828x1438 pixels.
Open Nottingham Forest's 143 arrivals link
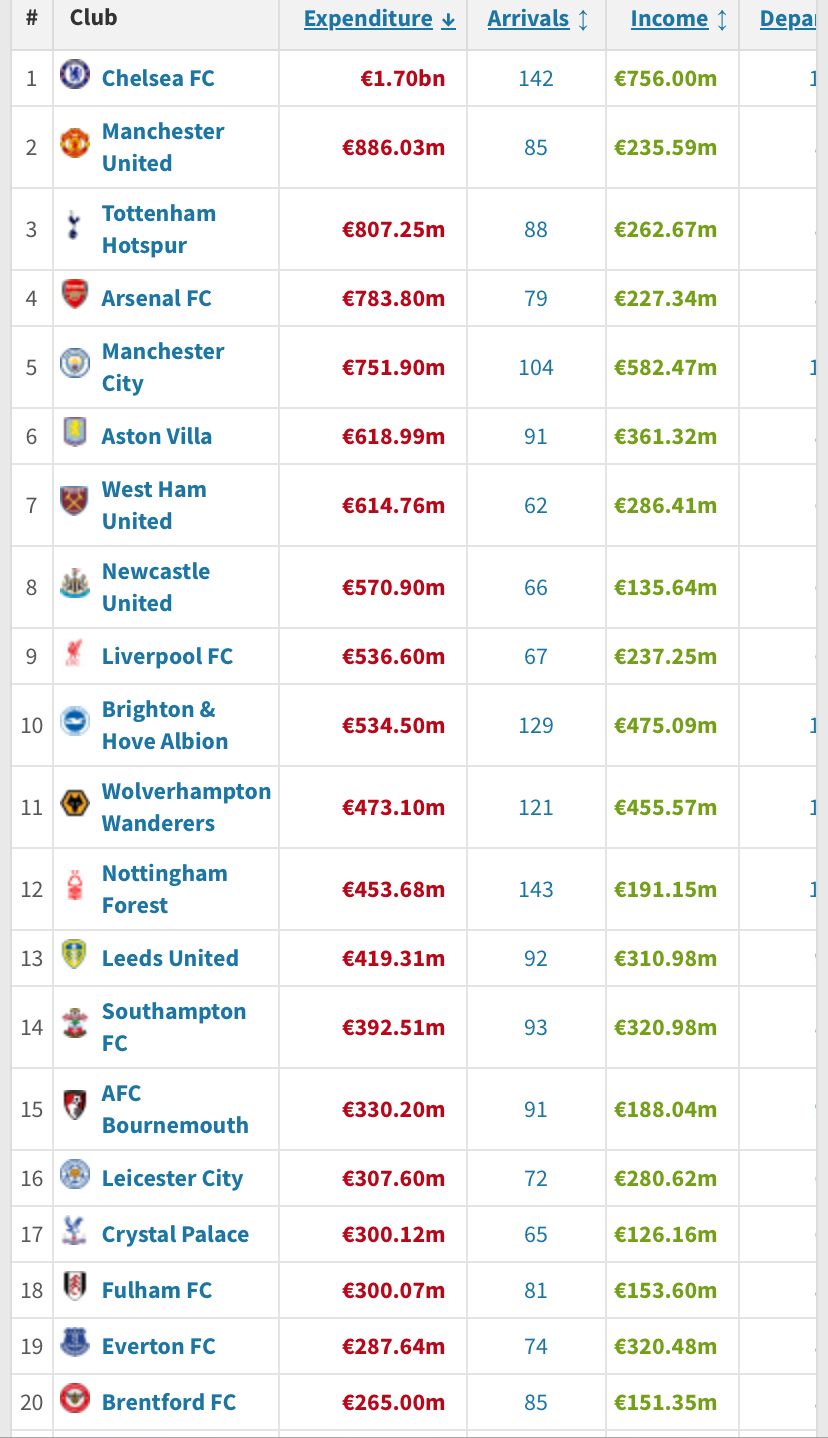point(536,889)
